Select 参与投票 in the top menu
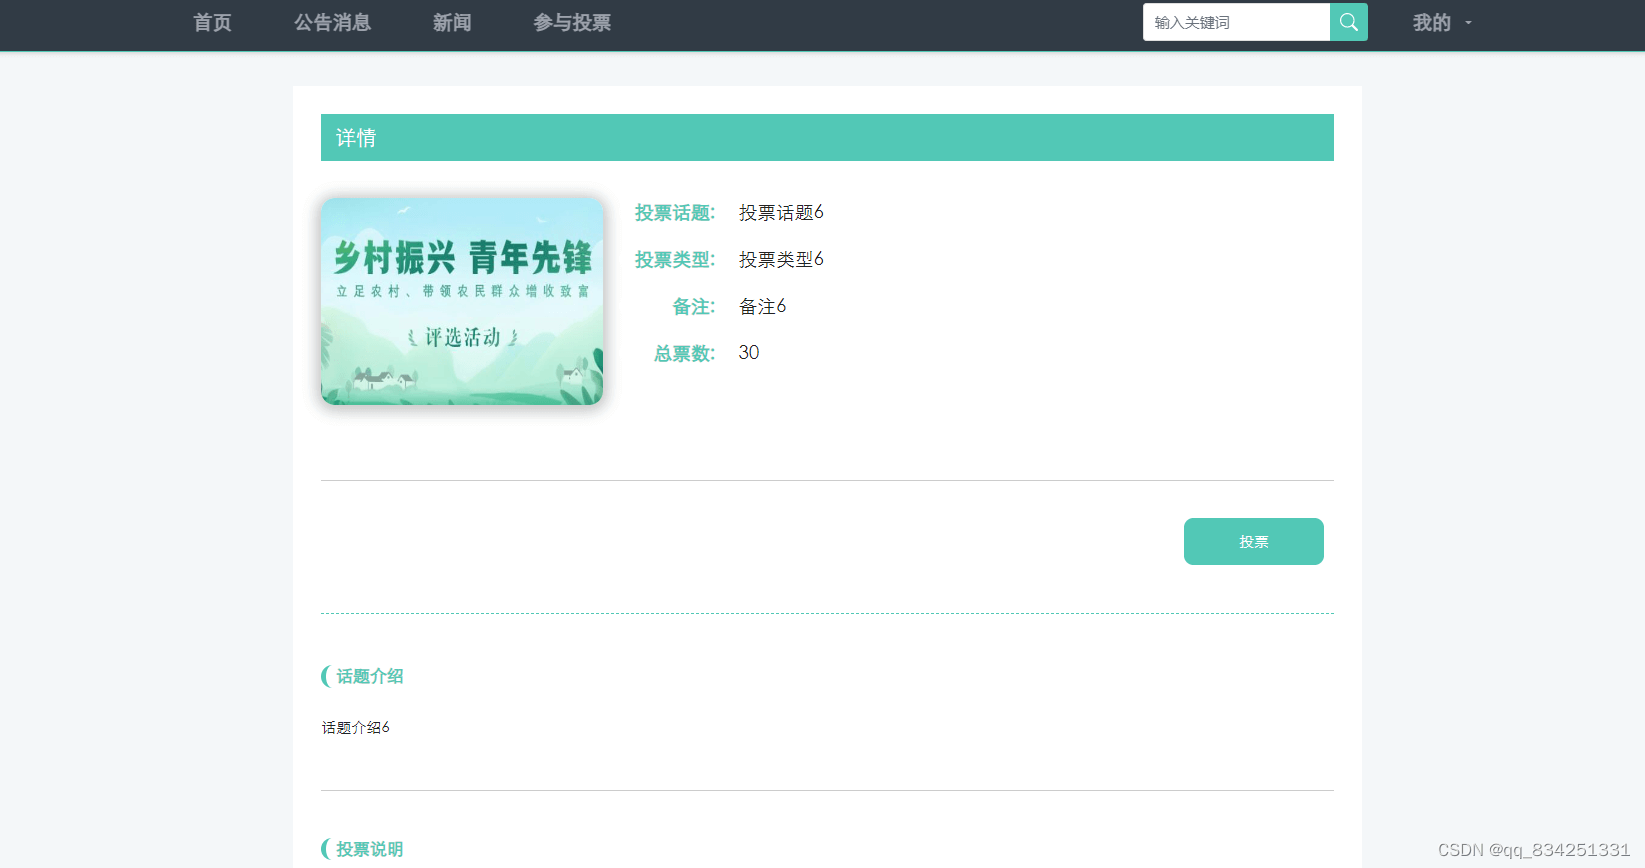Image resolution: width=1645 pixels, height=868 pixels. (572, 23)
